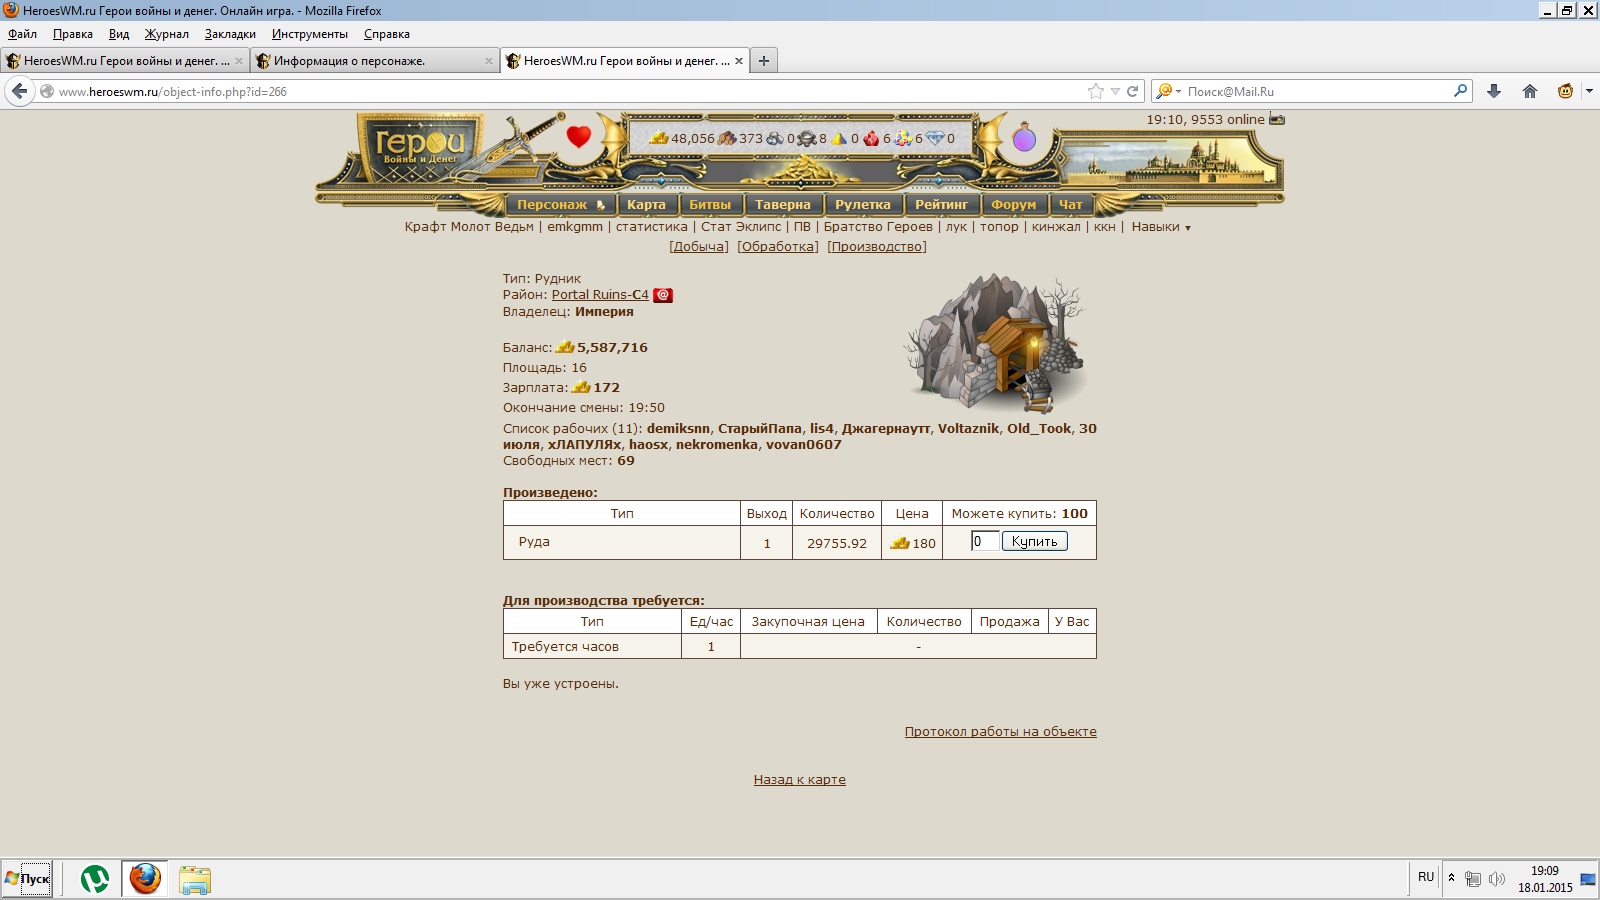Open the bookmarks dropdown arrow next to star
This screenshot has height=900, width=1600.
coord(1115,91)
